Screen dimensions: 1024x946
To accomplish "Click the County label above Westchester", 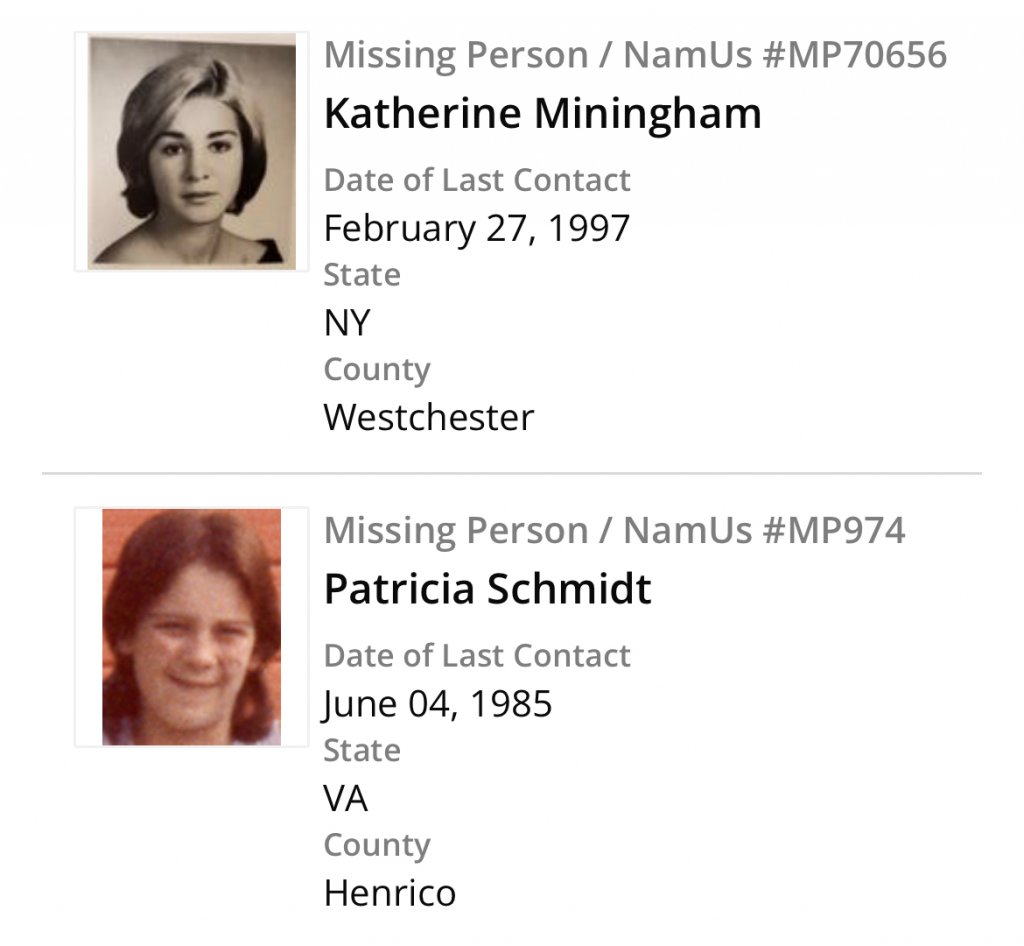I will click(x=376, y=369).
